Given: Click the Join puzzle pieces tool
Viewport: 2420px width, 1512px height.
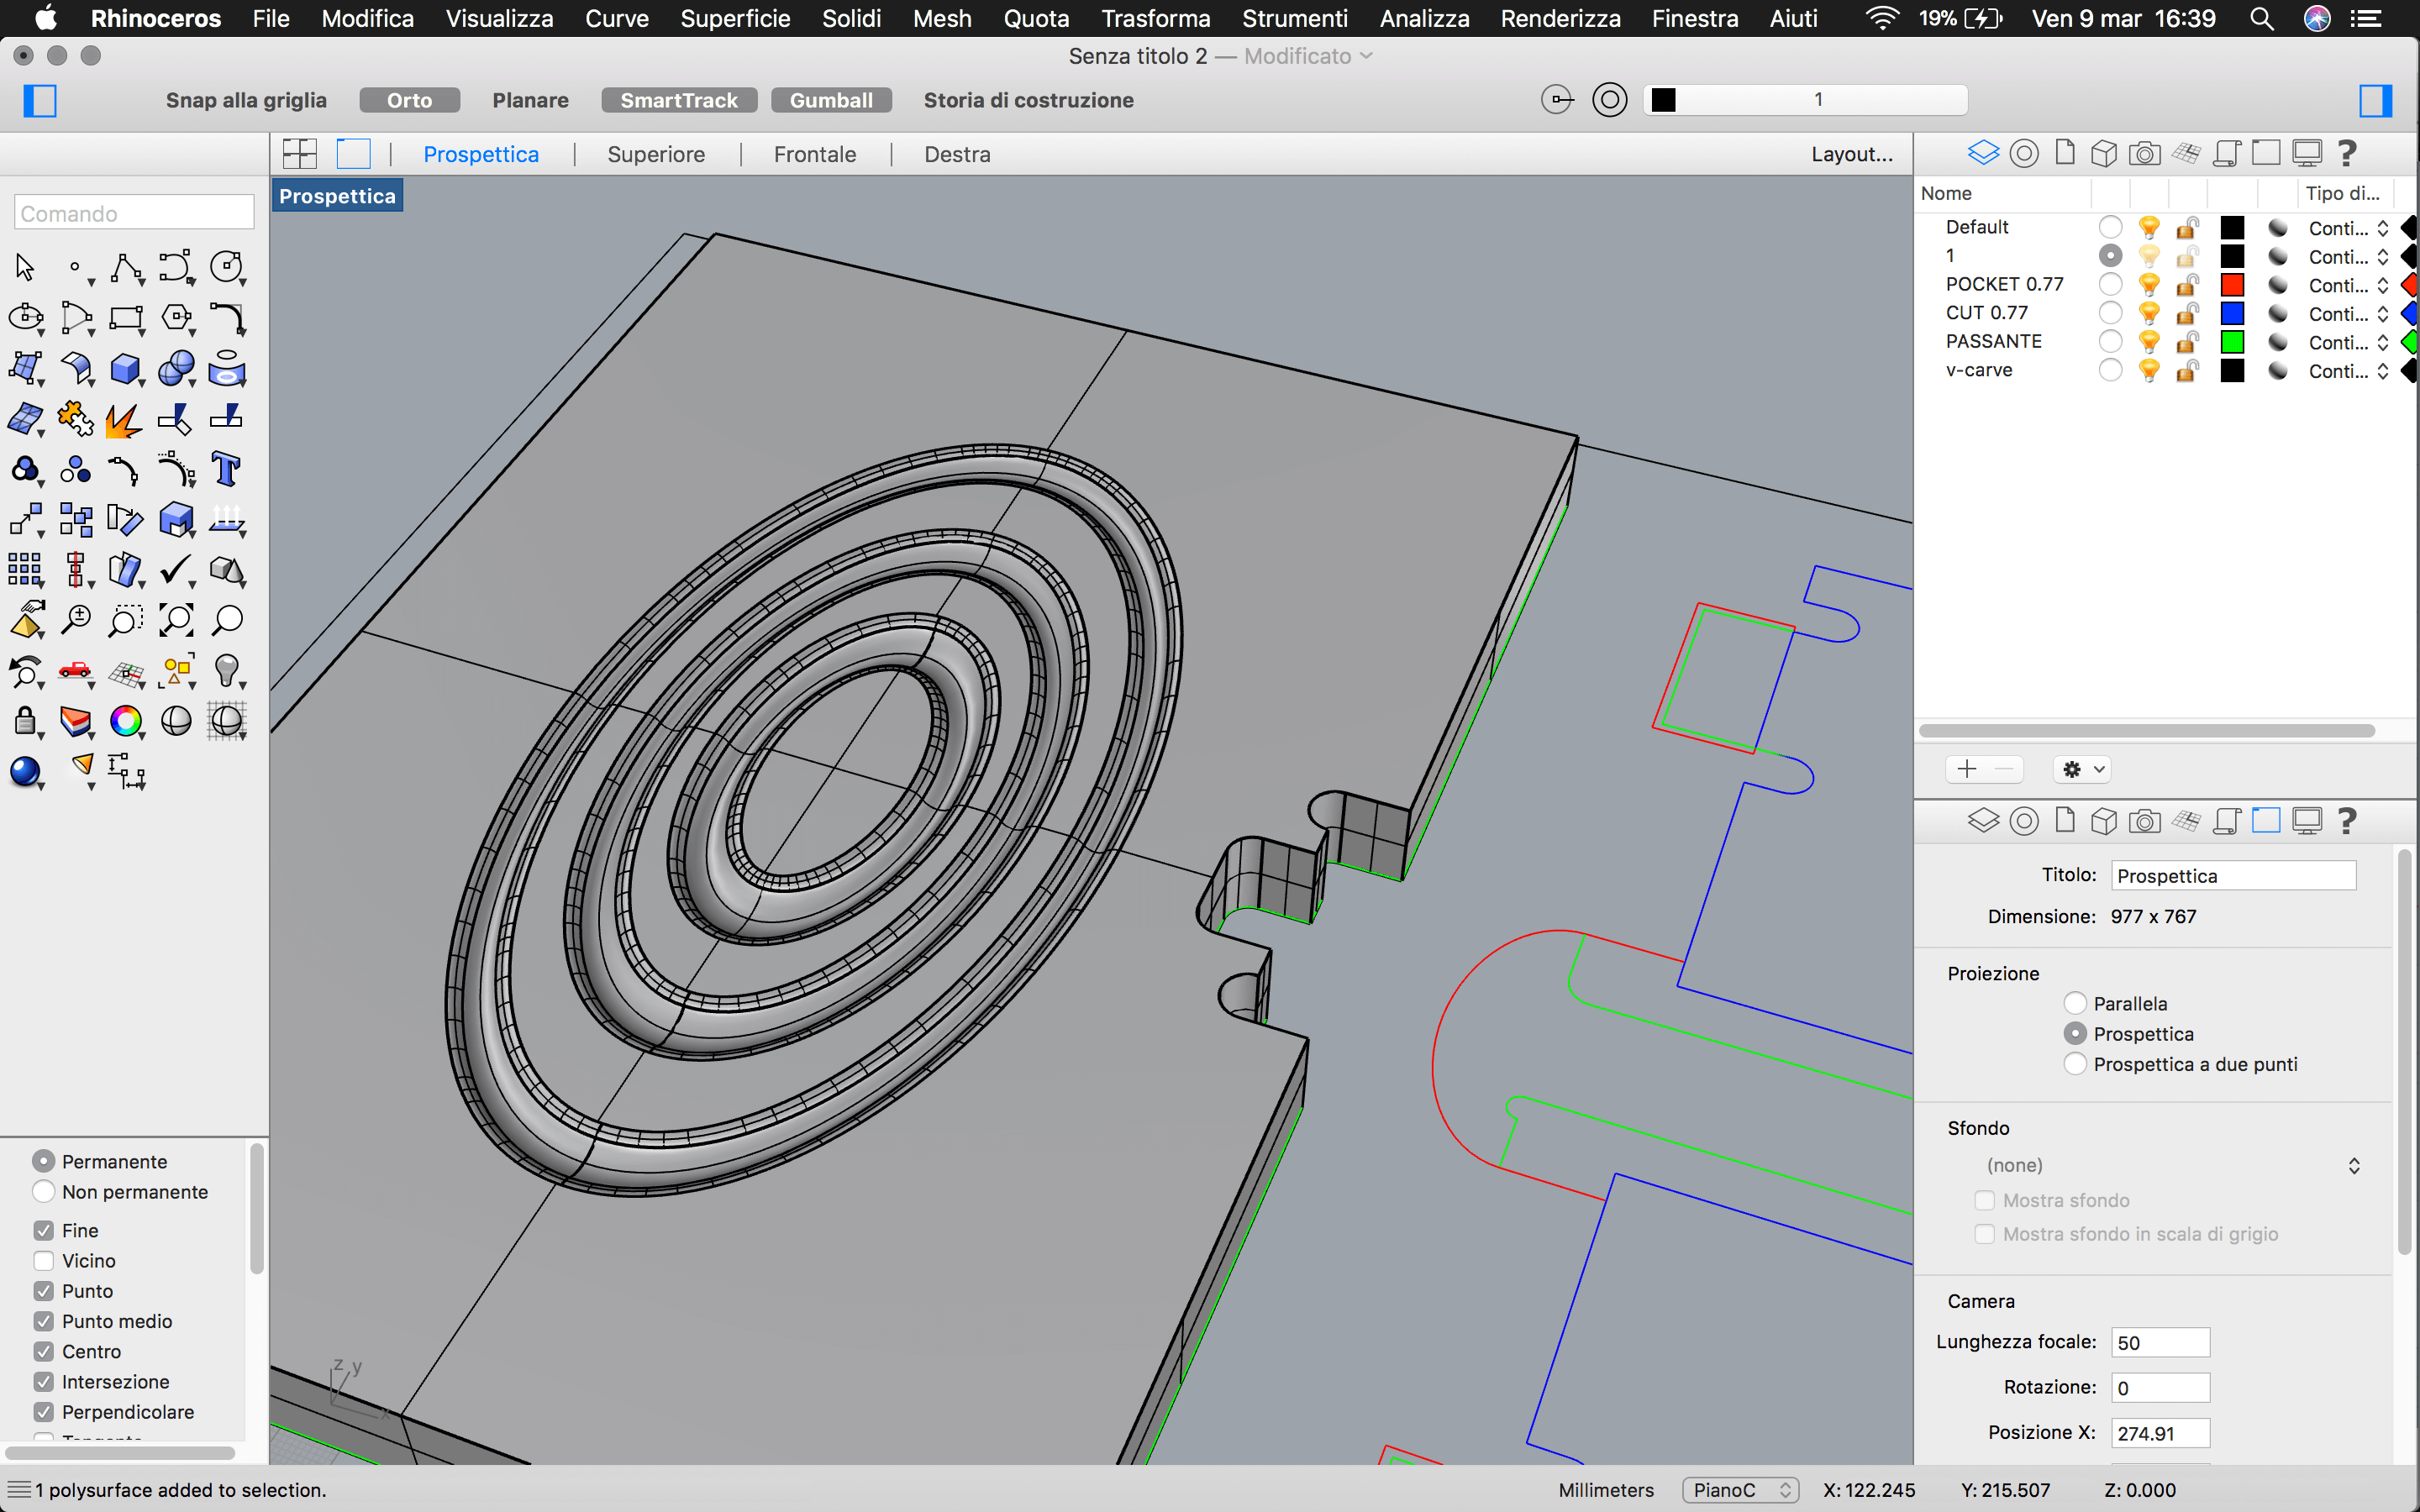Looking at the screenshot, I should click(76, 419).
